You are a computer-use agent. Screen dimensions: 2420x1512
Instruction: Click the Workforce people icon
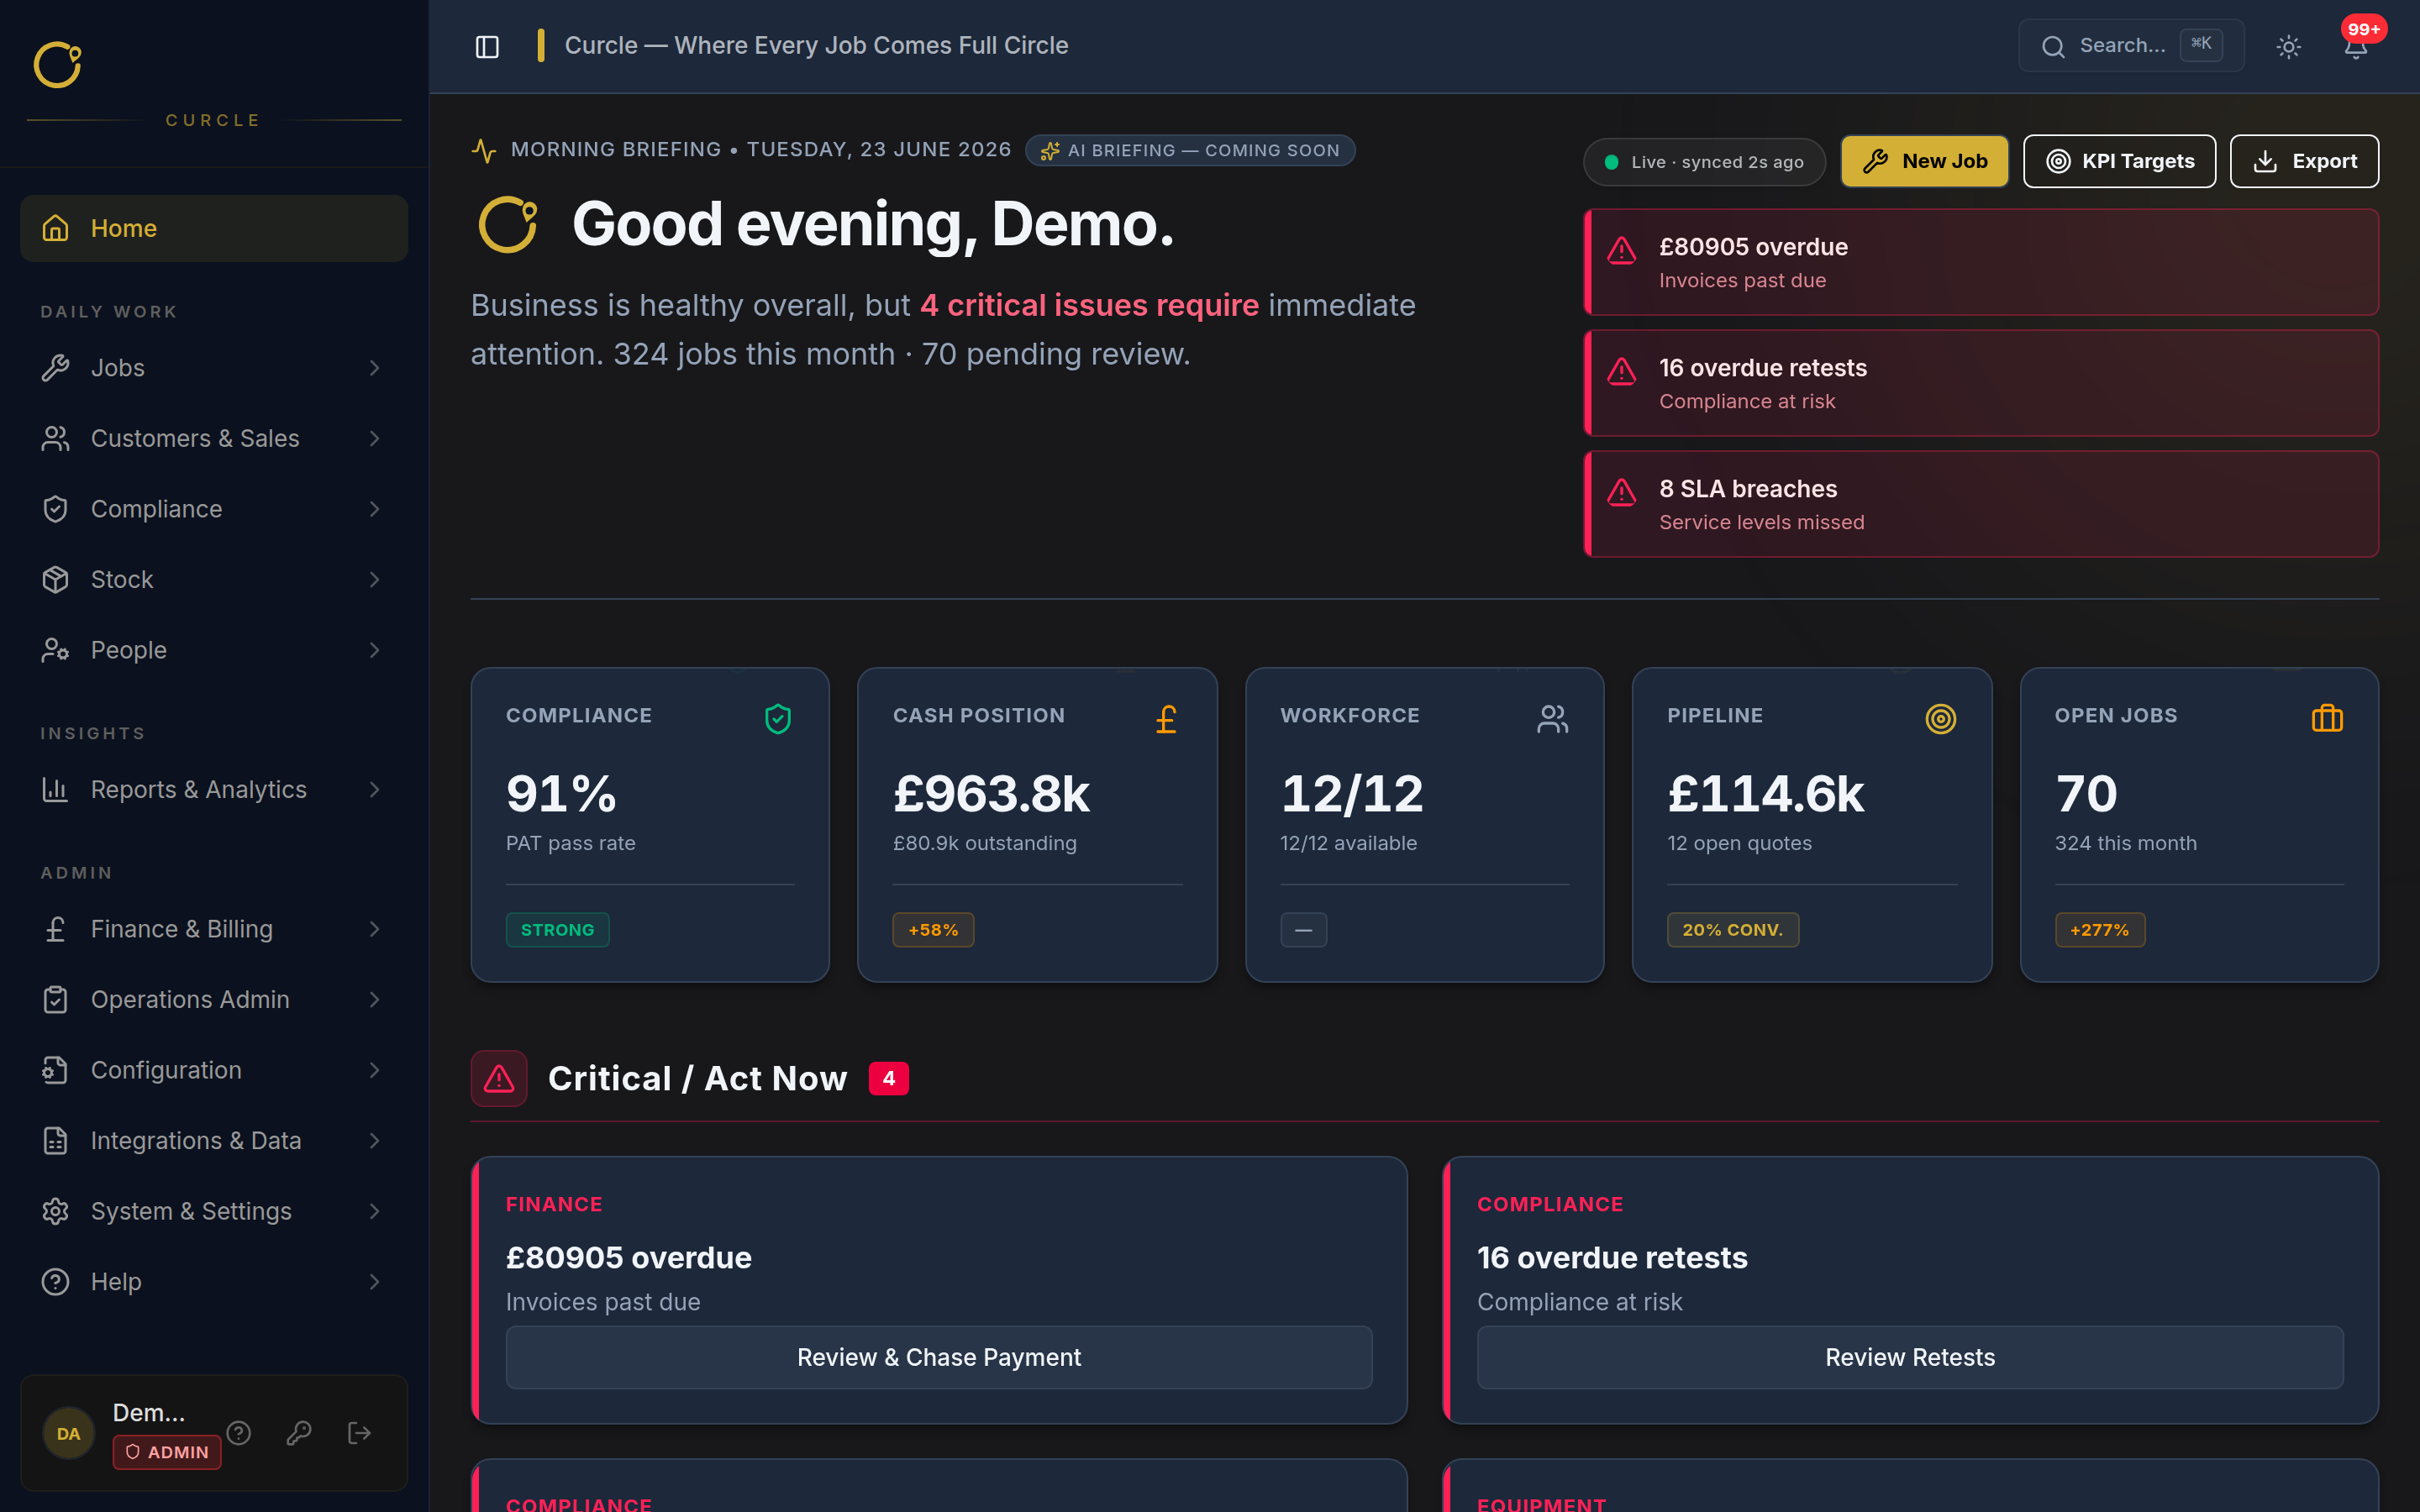point(1553,719)
